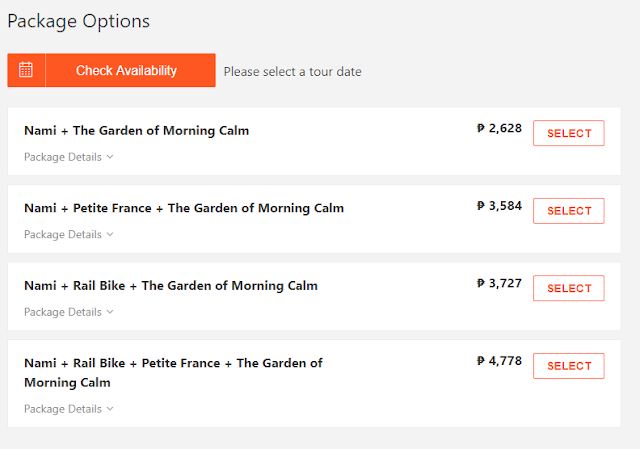Image resolution: width=640 pixels, height=449 pixels.
Task: Expand Package Details for the ₱ 2,628 package
Action: tap(68, 157)
